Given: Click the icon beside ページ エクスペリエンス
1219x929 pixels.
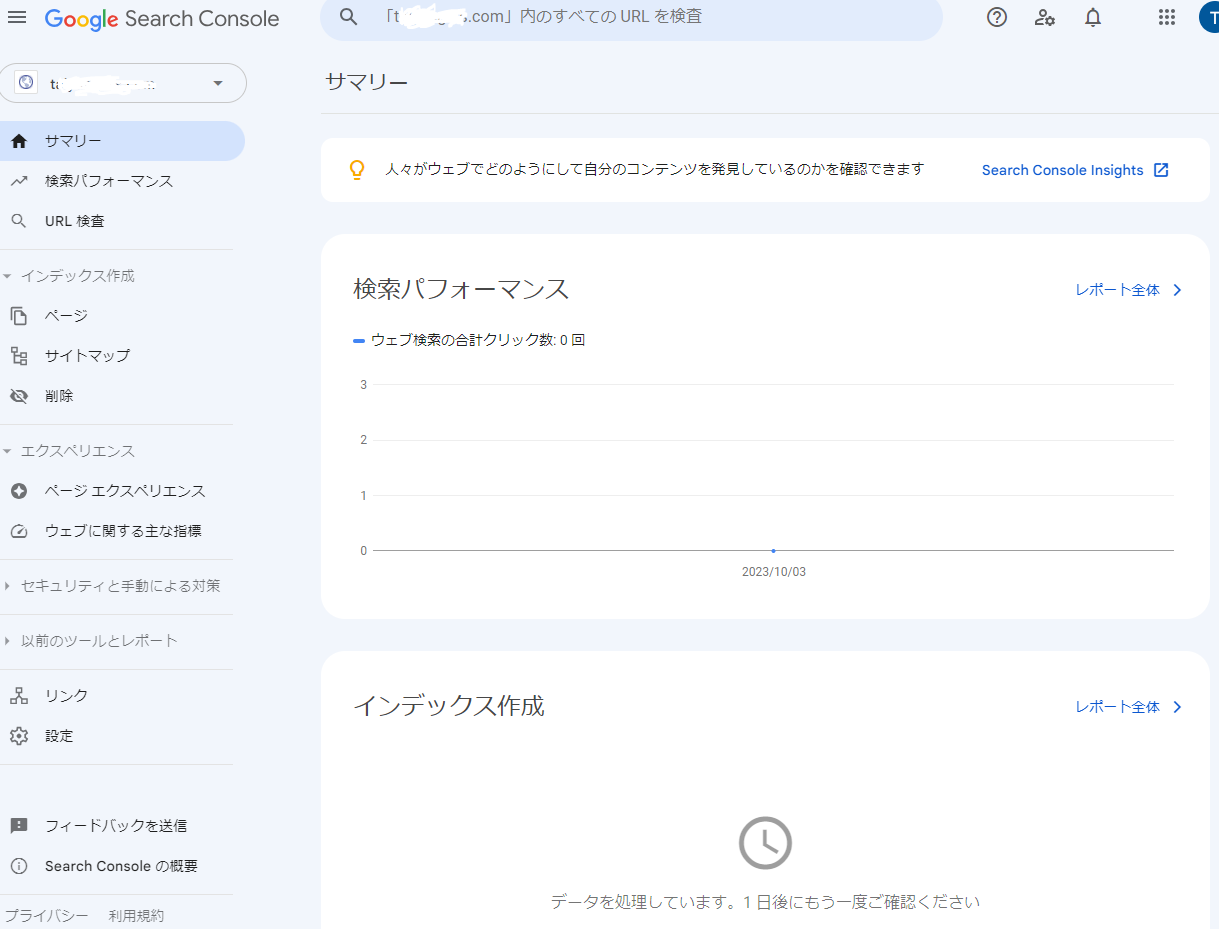Looking at the screenshot, I should pos(19,491).
